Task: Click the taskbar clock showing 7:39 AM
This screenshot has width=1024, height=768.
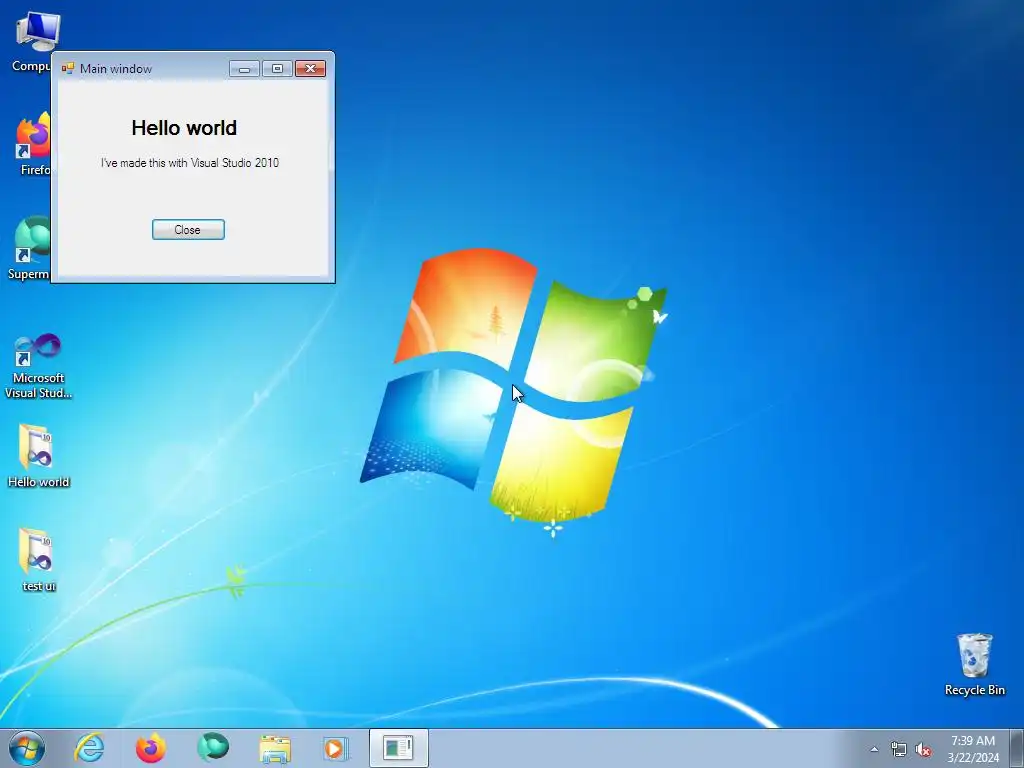Action: tap(973, 749)
